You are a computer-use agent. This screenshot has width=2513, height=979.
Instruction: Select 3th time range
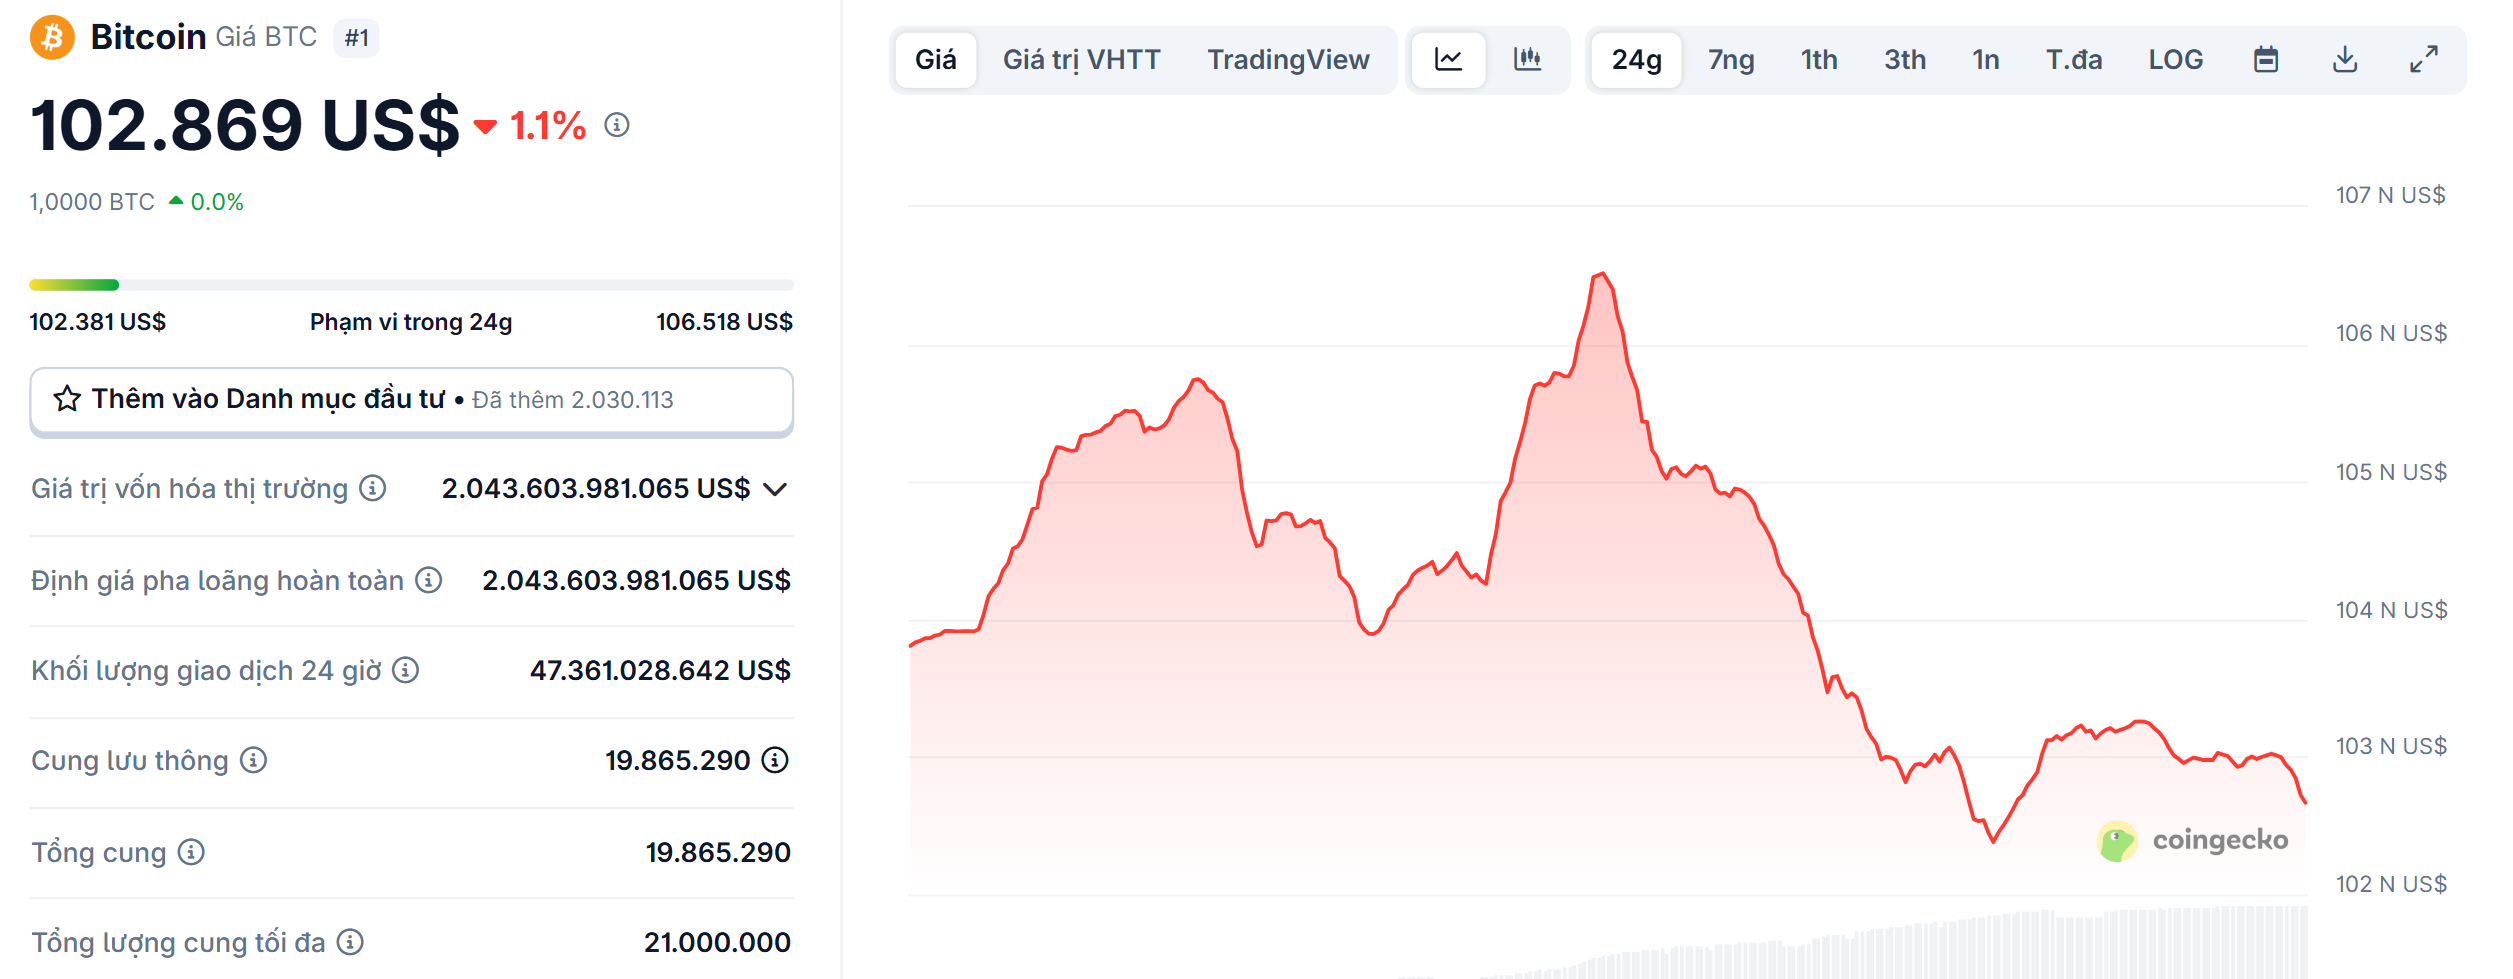(x=1905, y=60)
